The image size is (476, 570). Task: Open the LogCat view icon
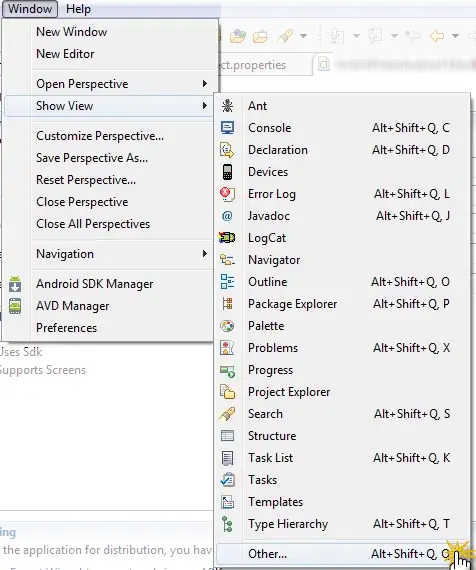click(x=227, y=238)
